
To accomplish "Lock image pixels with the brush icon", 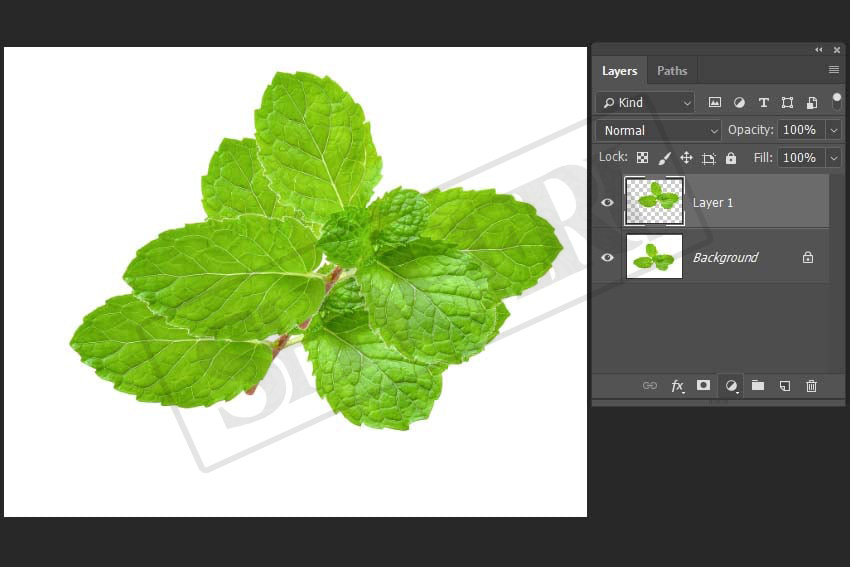I will point(664,158).
